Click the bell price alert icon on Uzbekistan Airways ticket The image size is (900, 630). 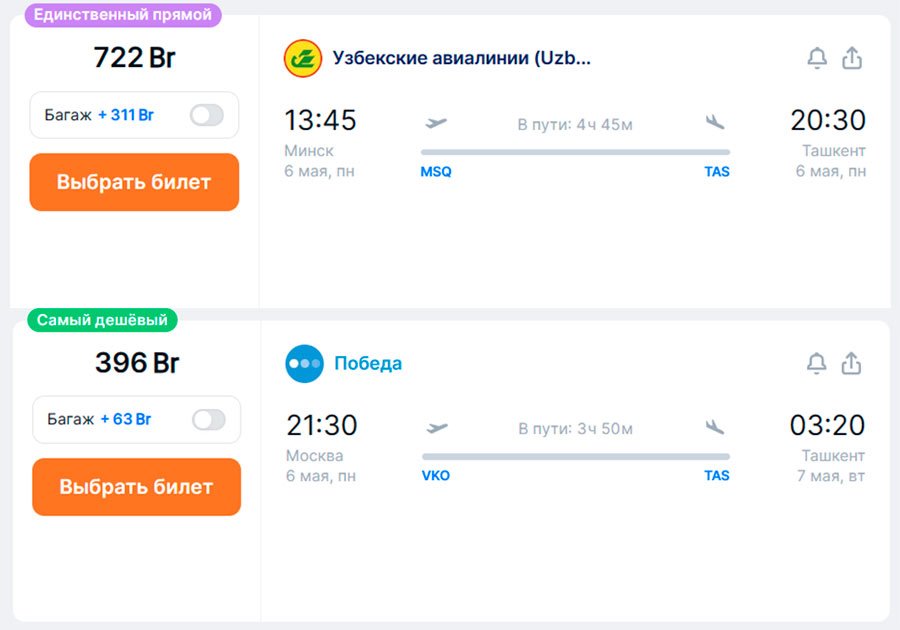click(815, 58)
